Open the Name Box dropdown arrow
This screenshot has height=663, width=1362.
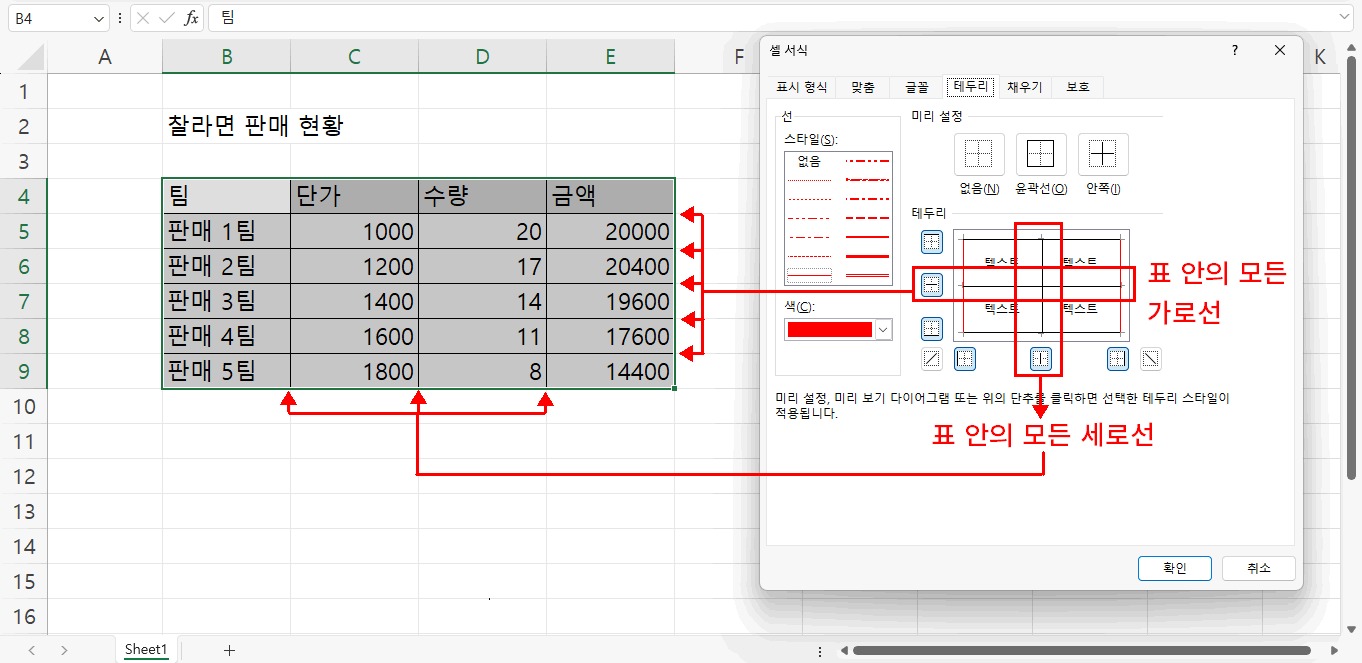(x=98, y=18)
